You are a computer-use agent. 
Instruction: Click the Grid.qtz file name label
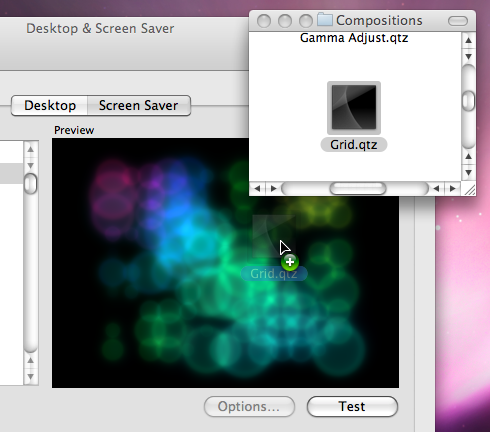[354, 145]
